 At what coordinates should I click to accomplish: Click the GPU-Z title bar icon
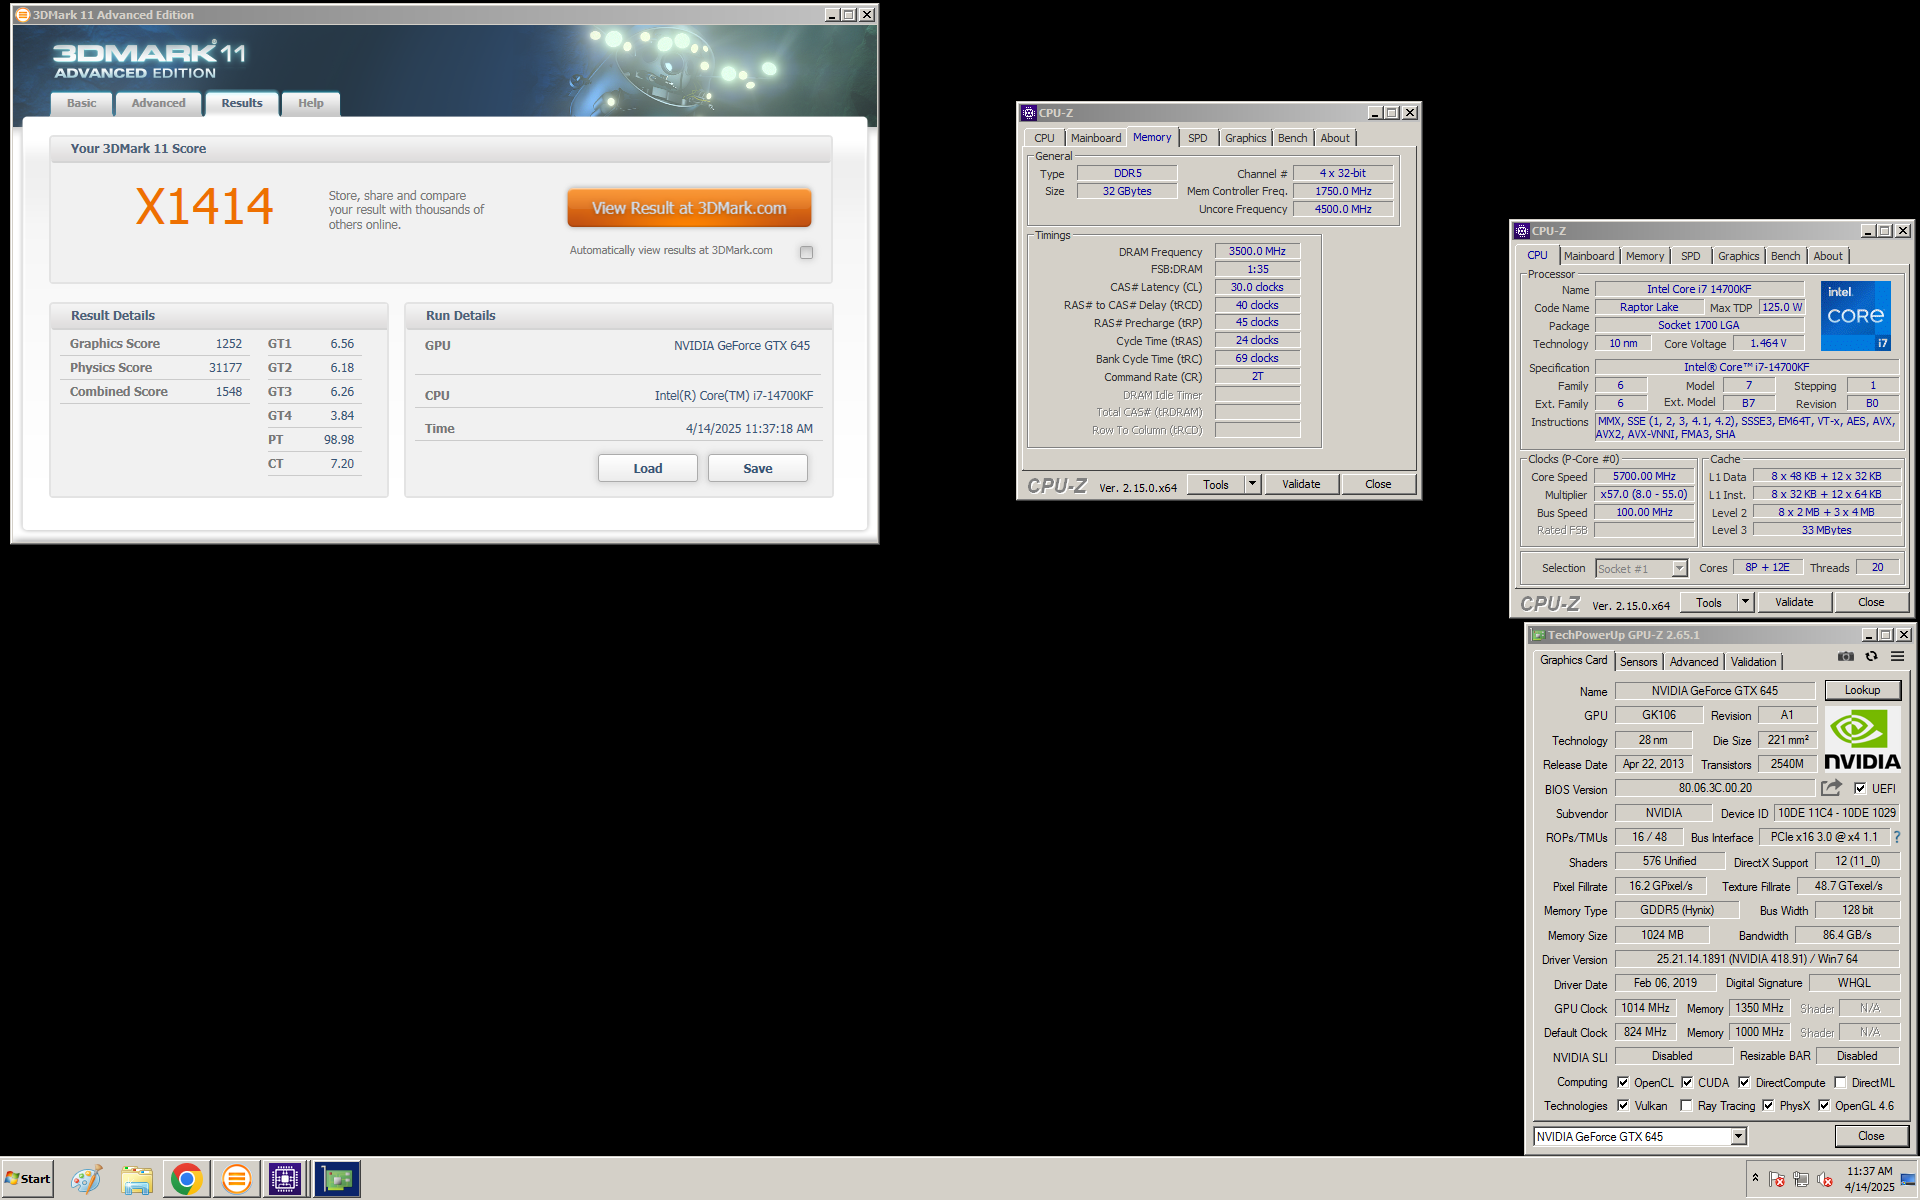pyautogui.click(x=1539, y=635)
